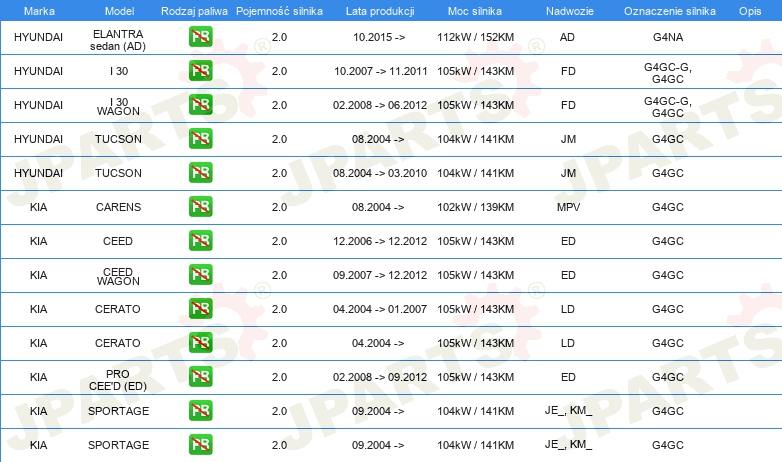Viewport: 782px width, 462px height.
Task: Click fuel icon in KIA CEED WAGON row
Action: tap(200, 275)
